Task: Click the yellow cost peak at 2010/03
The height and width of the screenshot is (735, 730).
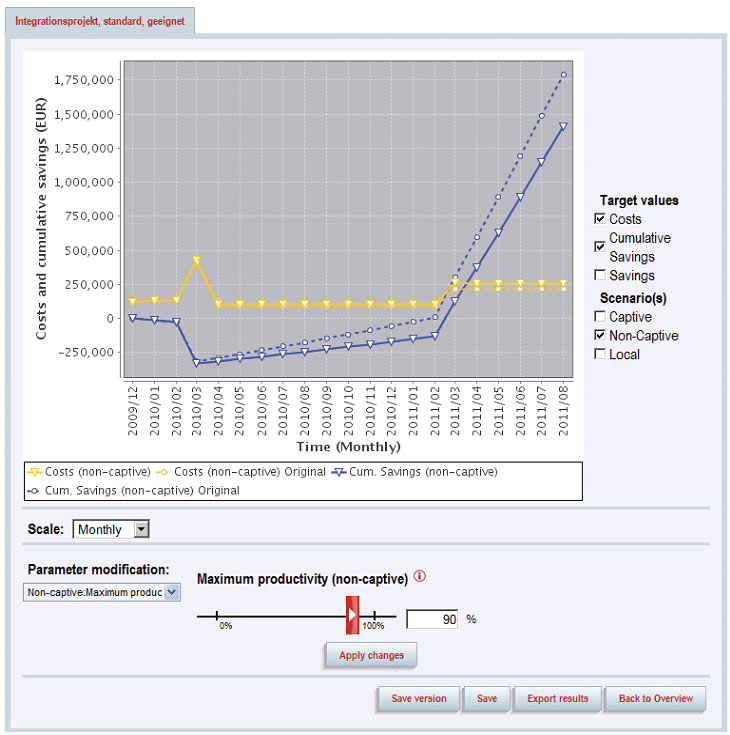Action: [196, 260]
